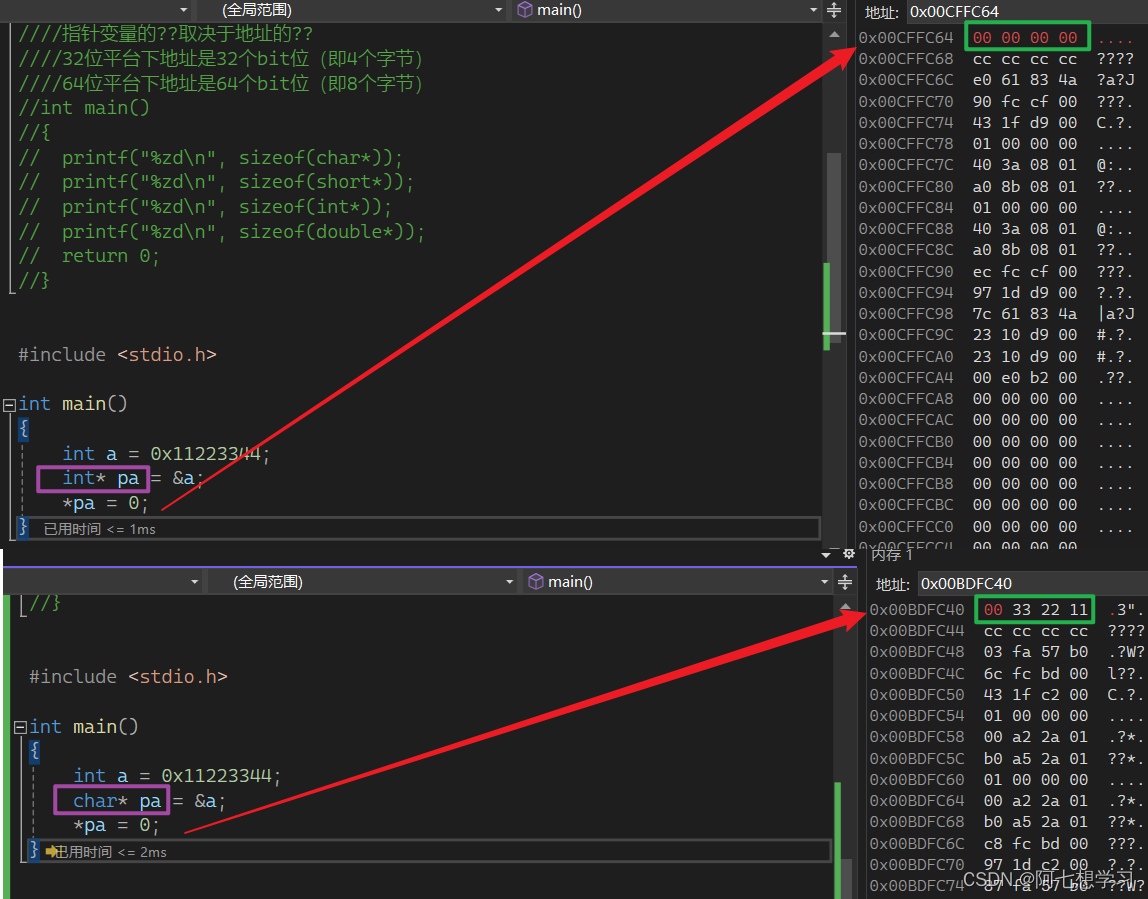1148x899 pixels.
Task: Click the 地址: label in lower memory window
Action: click(x=892, y=584)
